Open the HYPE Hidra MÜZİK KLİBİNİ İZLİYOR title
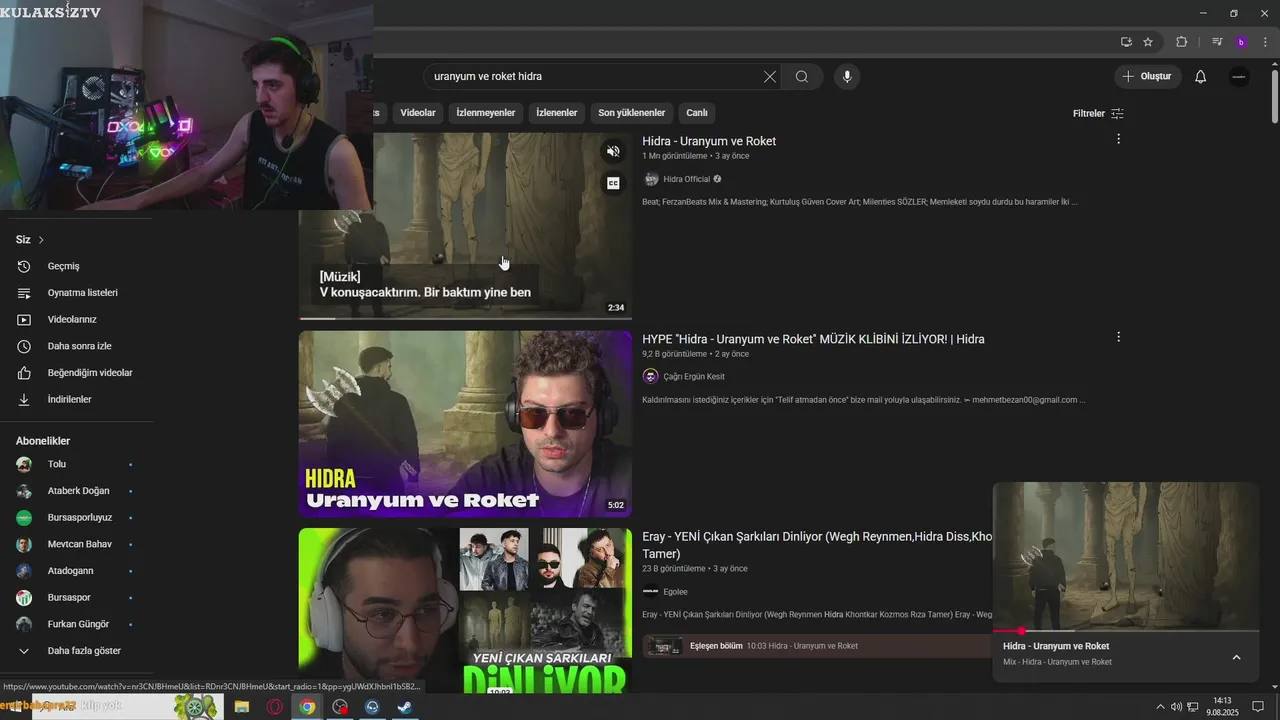This screenshot has height=720, width=1280. 813,339
